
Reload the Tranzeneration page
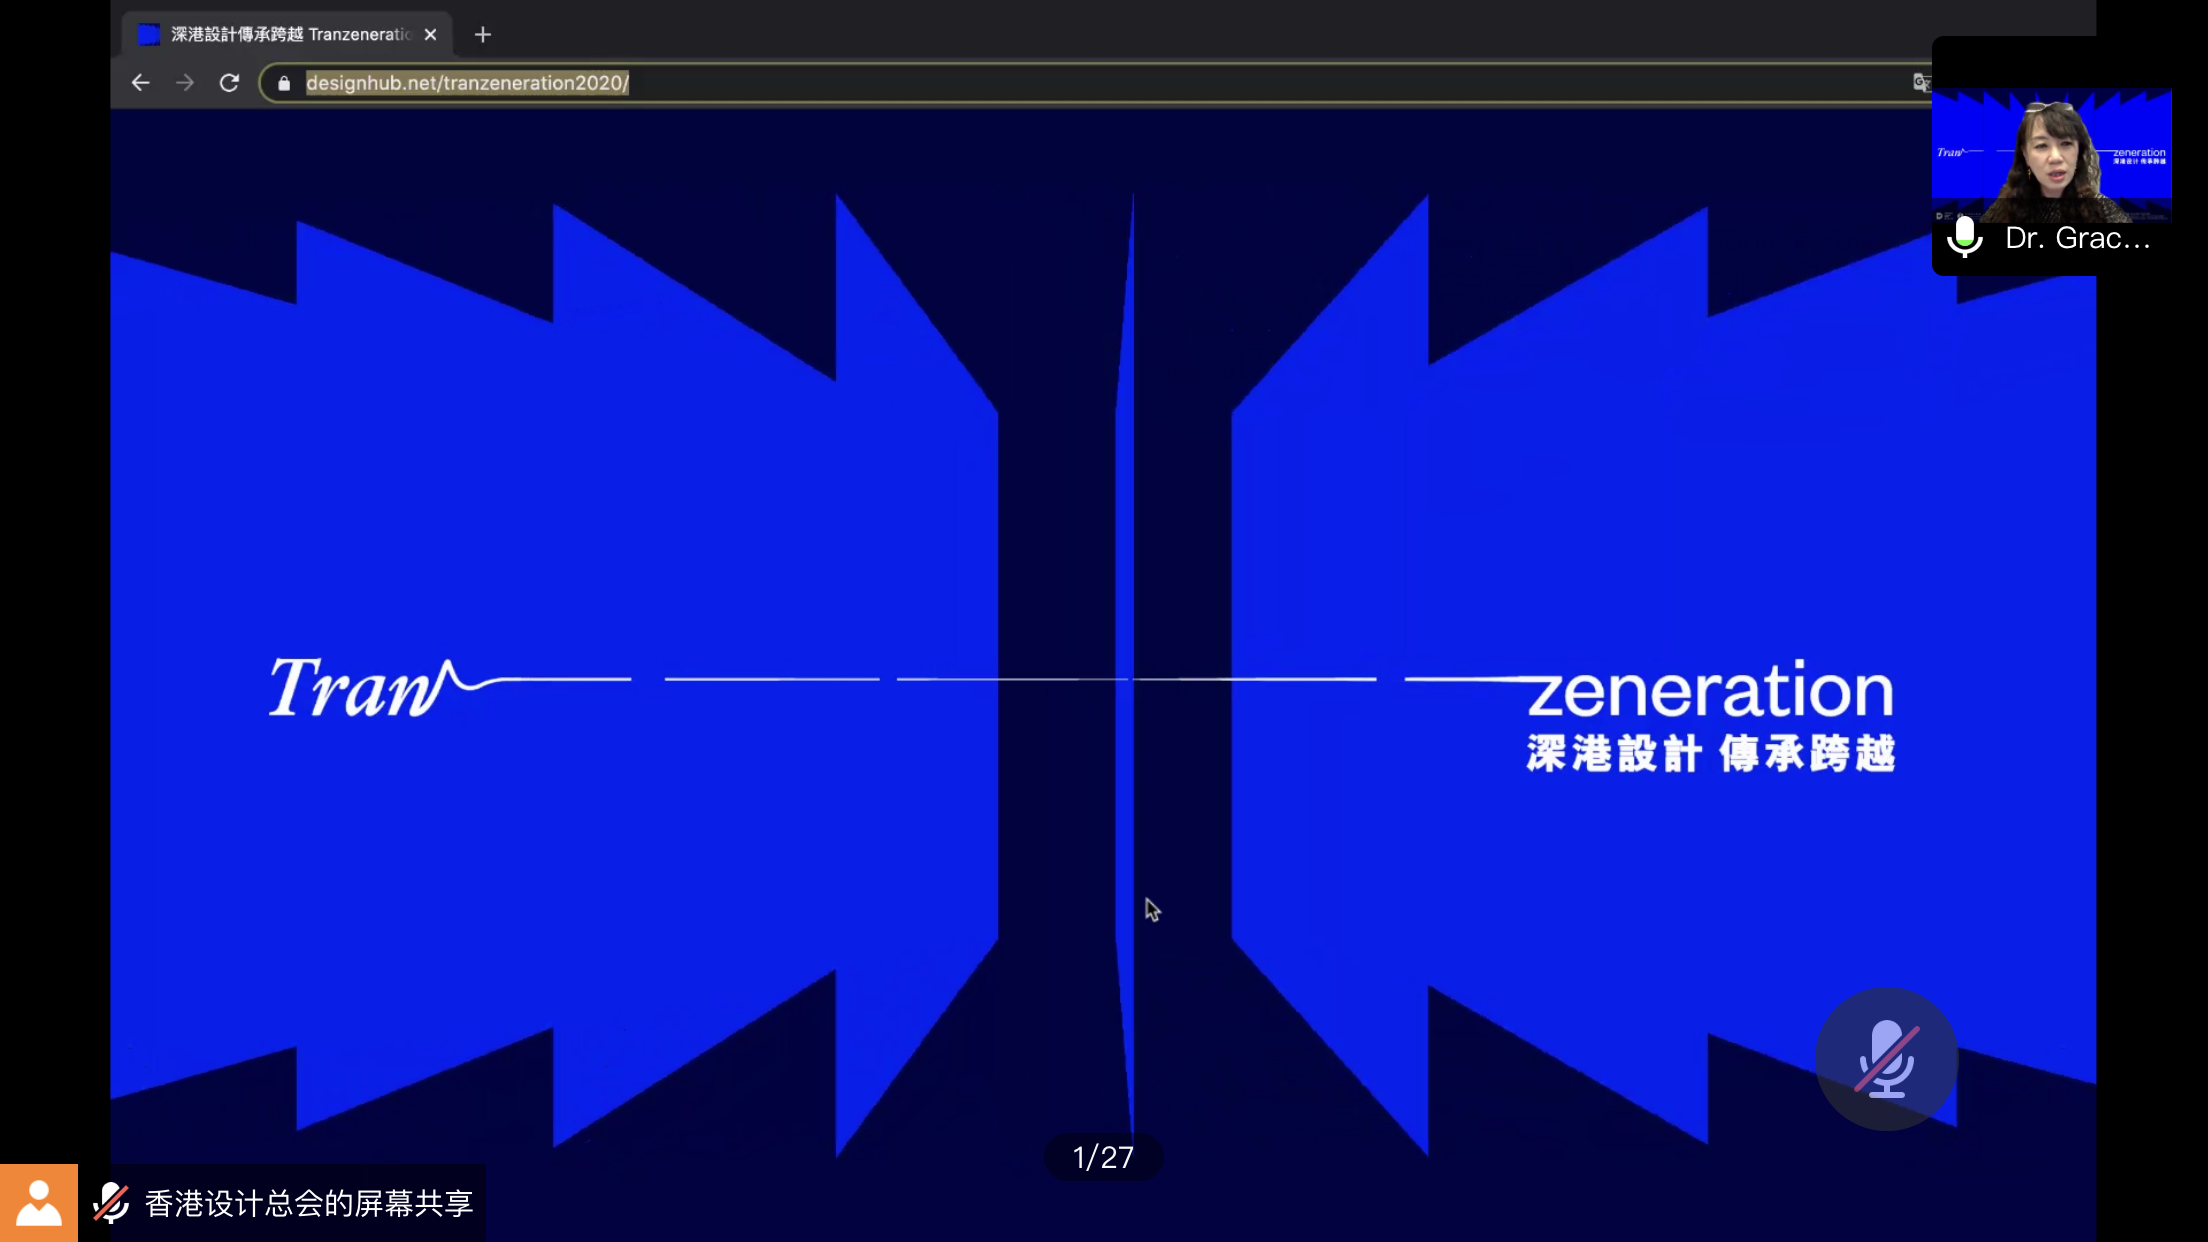coord(229,83)
